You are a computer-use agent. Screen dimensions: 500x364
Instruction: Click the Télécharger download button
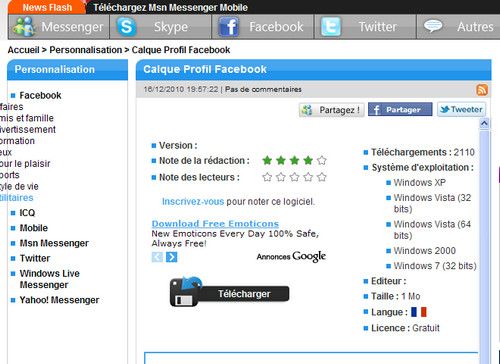click(229, 291)
